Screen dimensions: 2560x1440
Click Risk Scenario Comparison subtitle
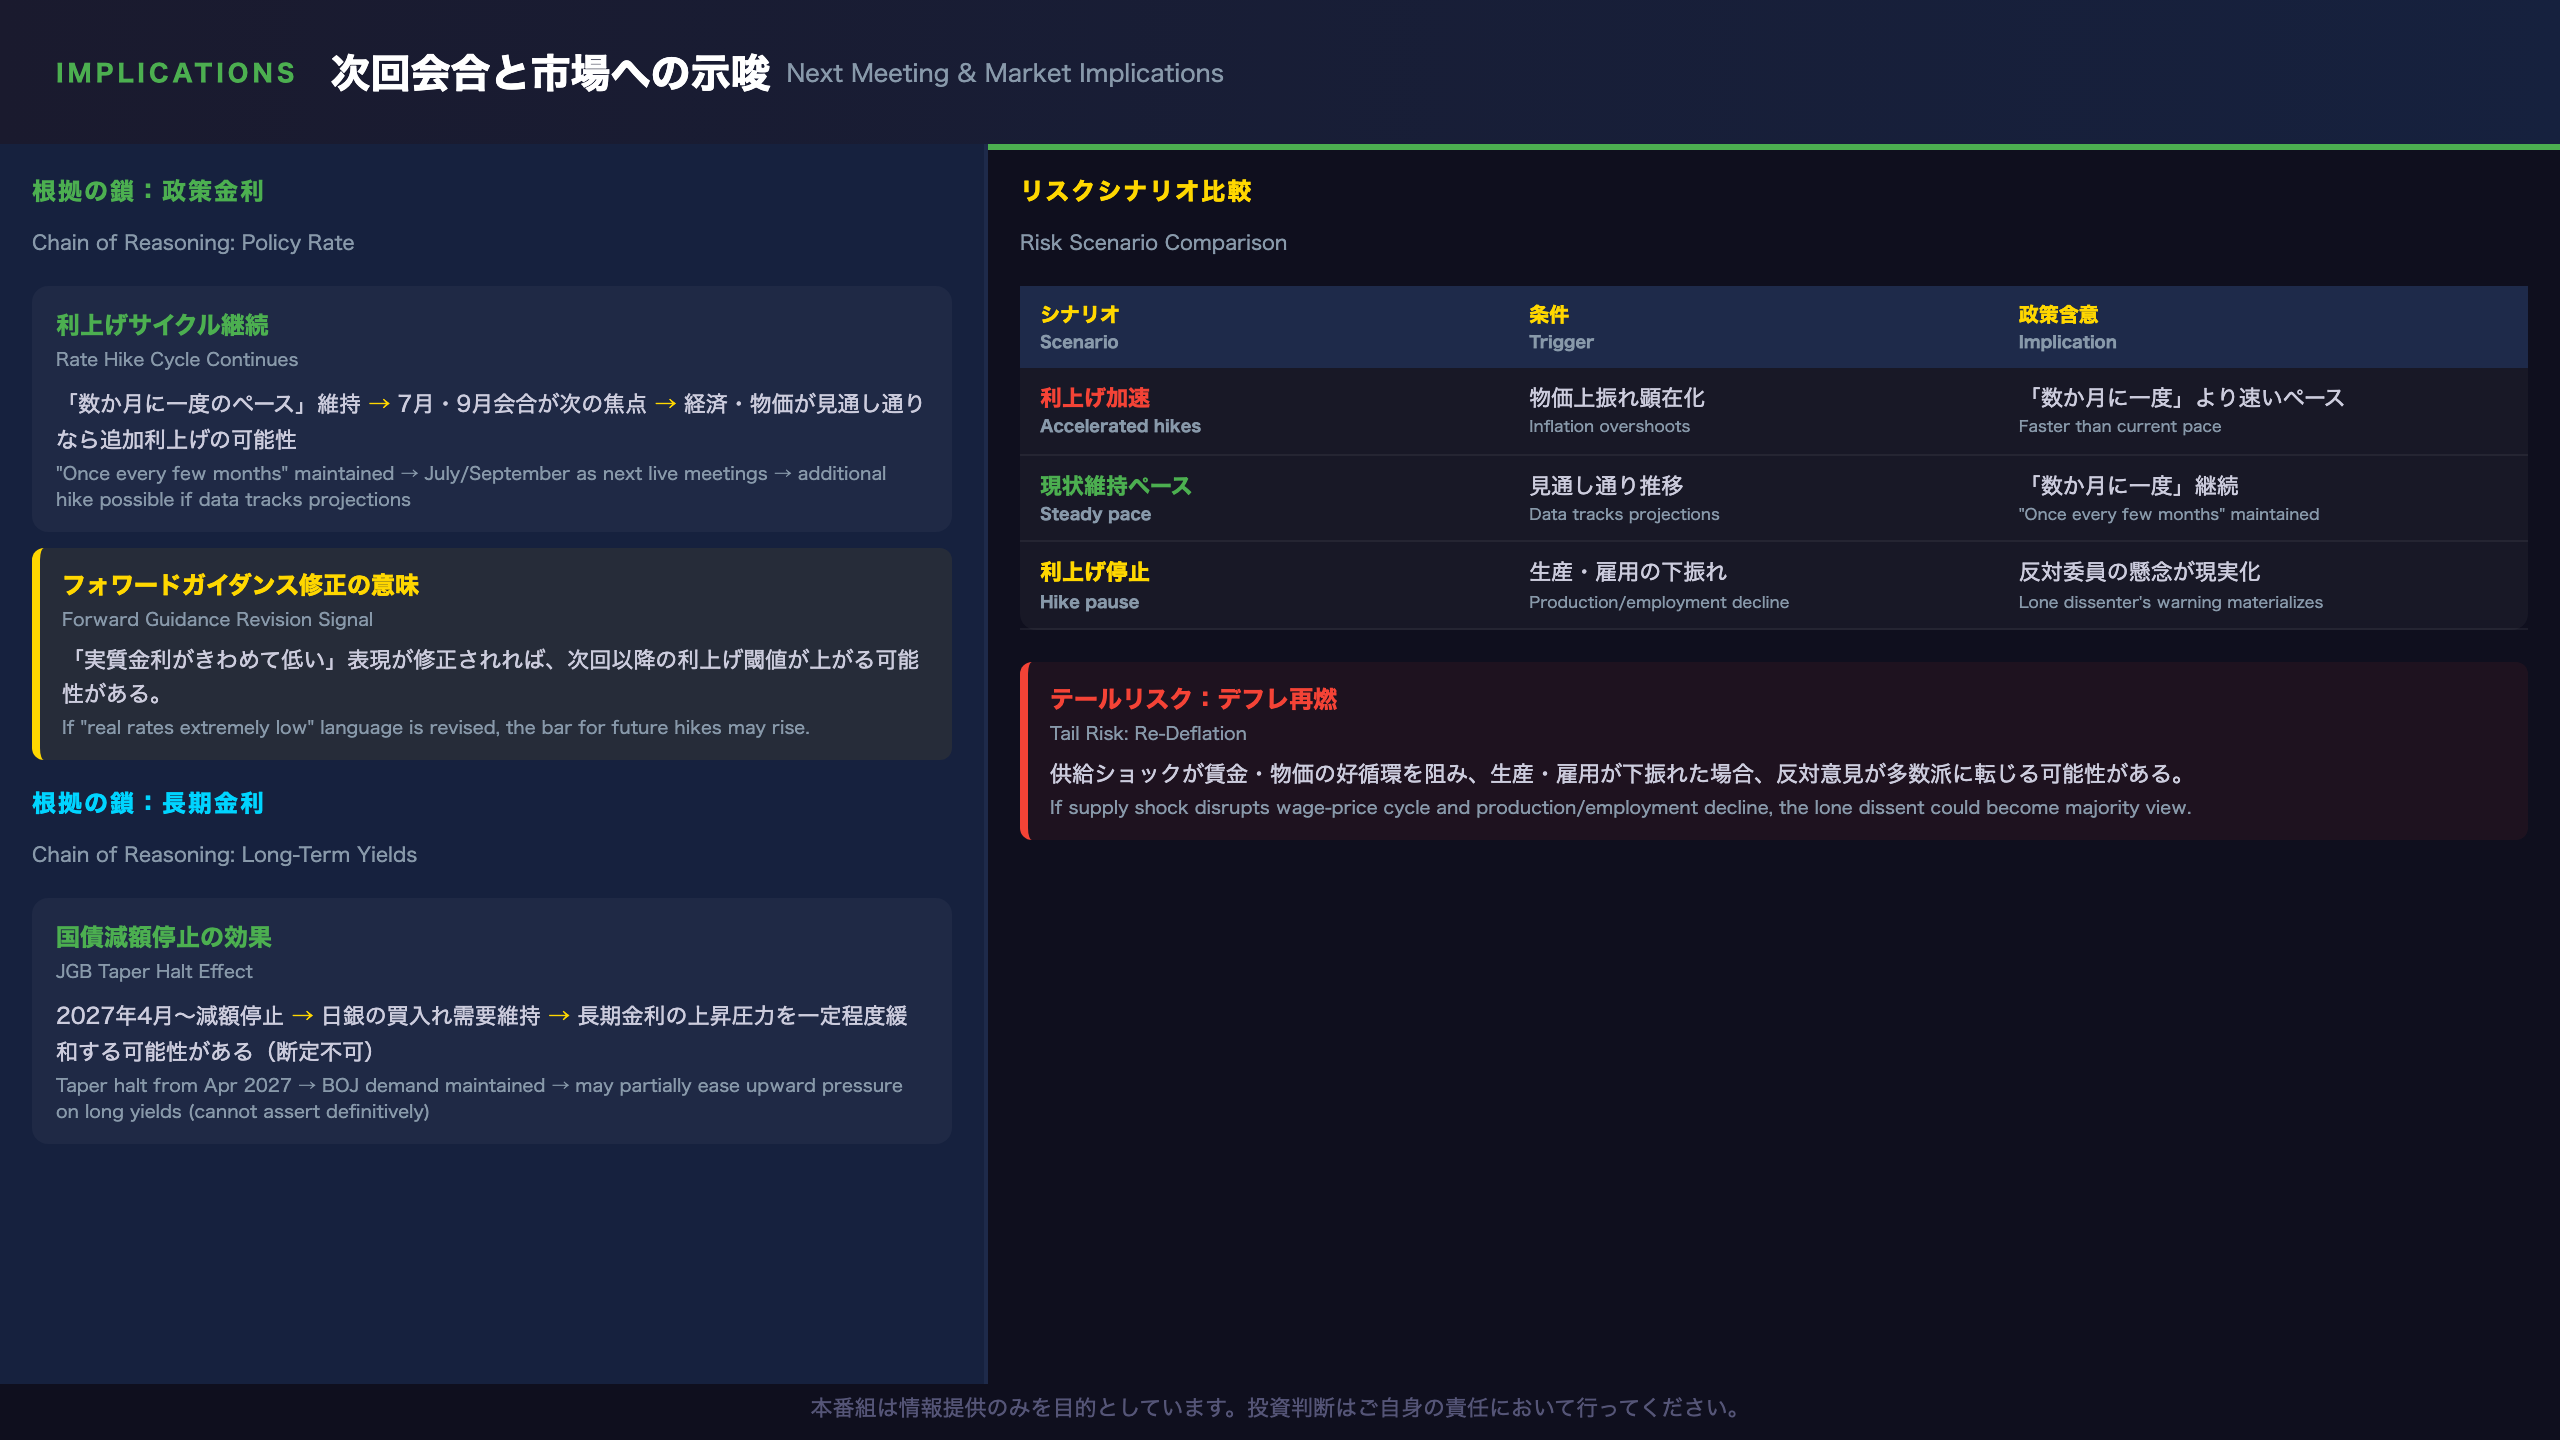tap(1153, 243)
